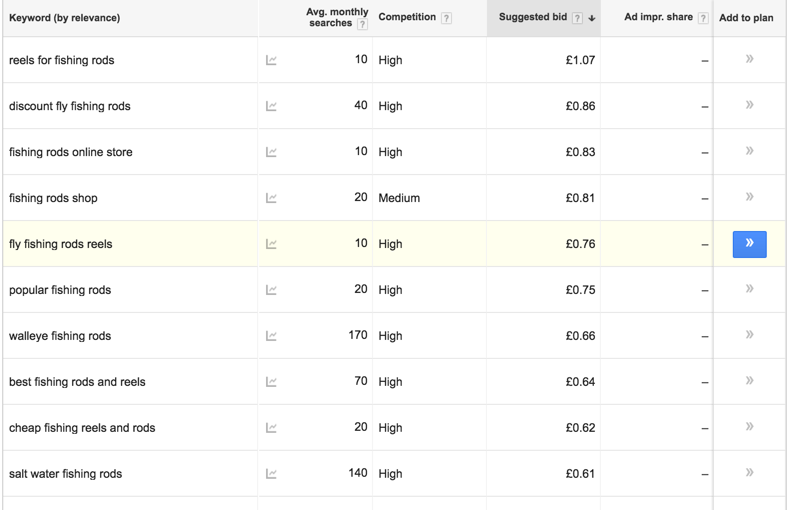Add 'reels for fishing rods' to plan
The image size is (792, 510).
[x=750, y=59]
